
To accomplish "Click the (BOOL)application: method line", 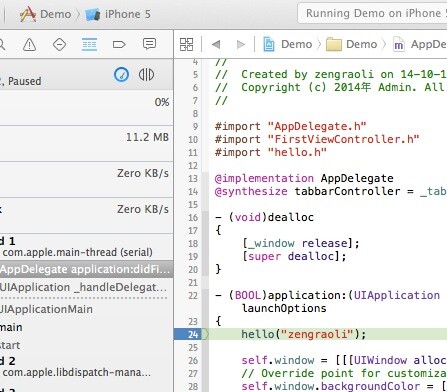I will click(328, 295).
